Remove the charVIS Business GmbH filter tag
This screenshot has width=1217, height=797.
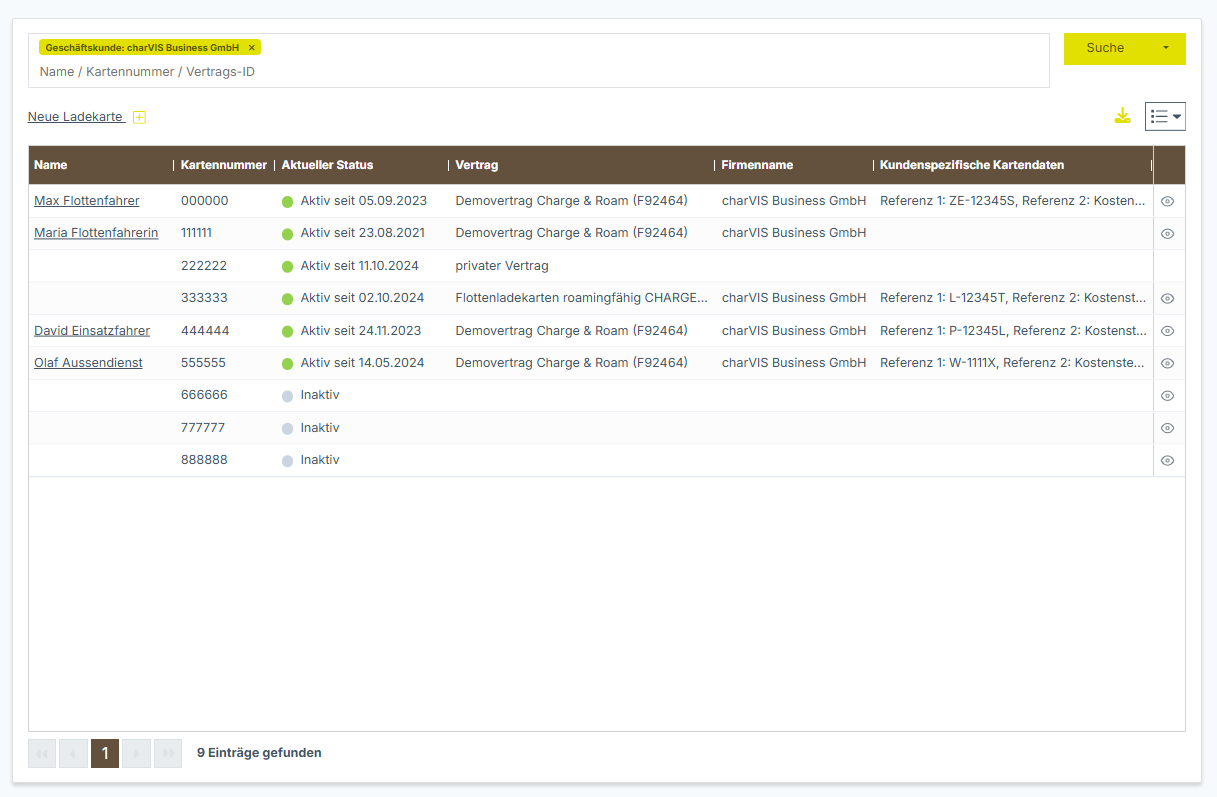click(x=252, y=47)
